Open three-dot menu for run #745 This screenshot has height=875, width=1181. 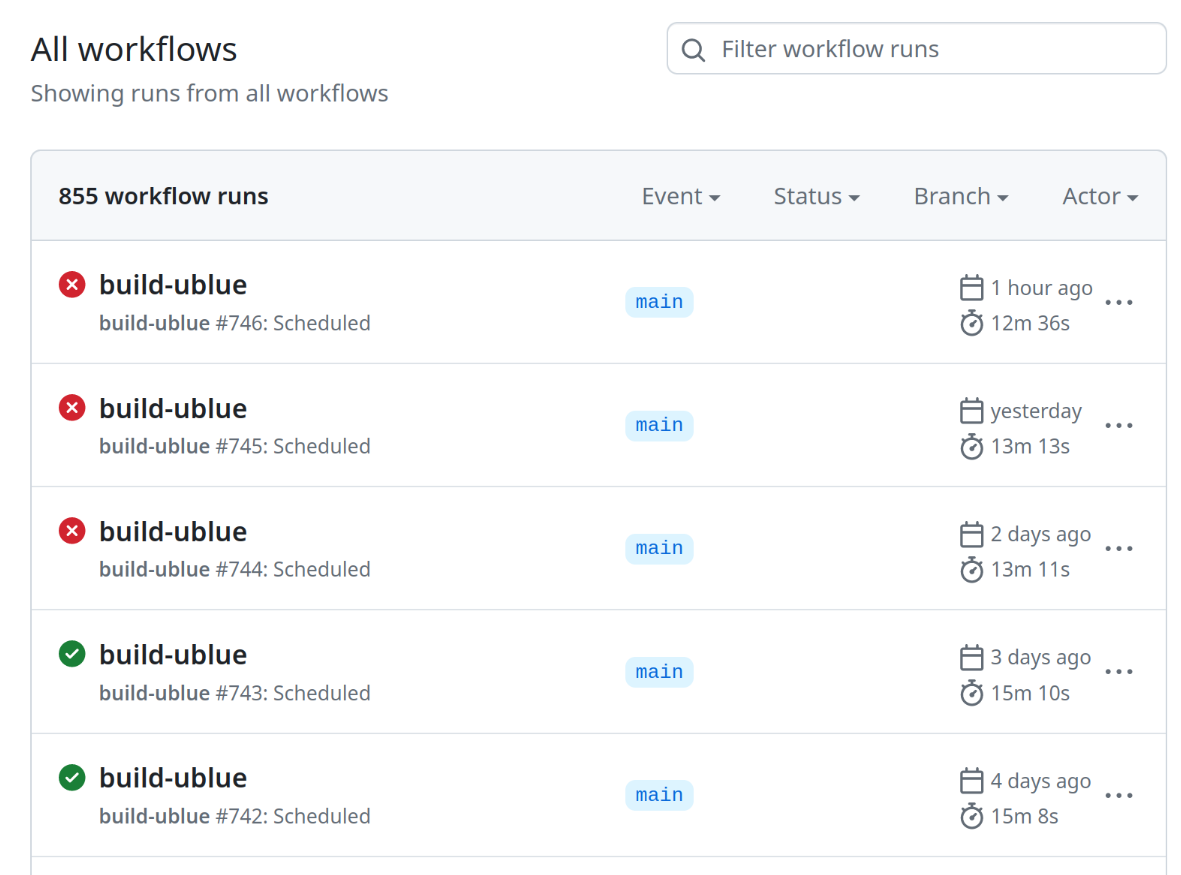point(1119,425)
